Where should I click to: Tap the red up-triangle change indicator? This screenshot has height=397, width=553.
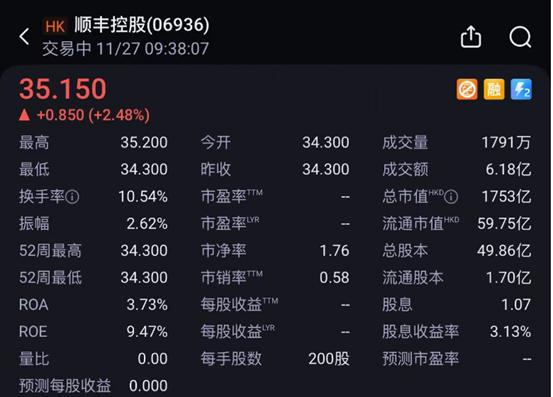point(24,115)
